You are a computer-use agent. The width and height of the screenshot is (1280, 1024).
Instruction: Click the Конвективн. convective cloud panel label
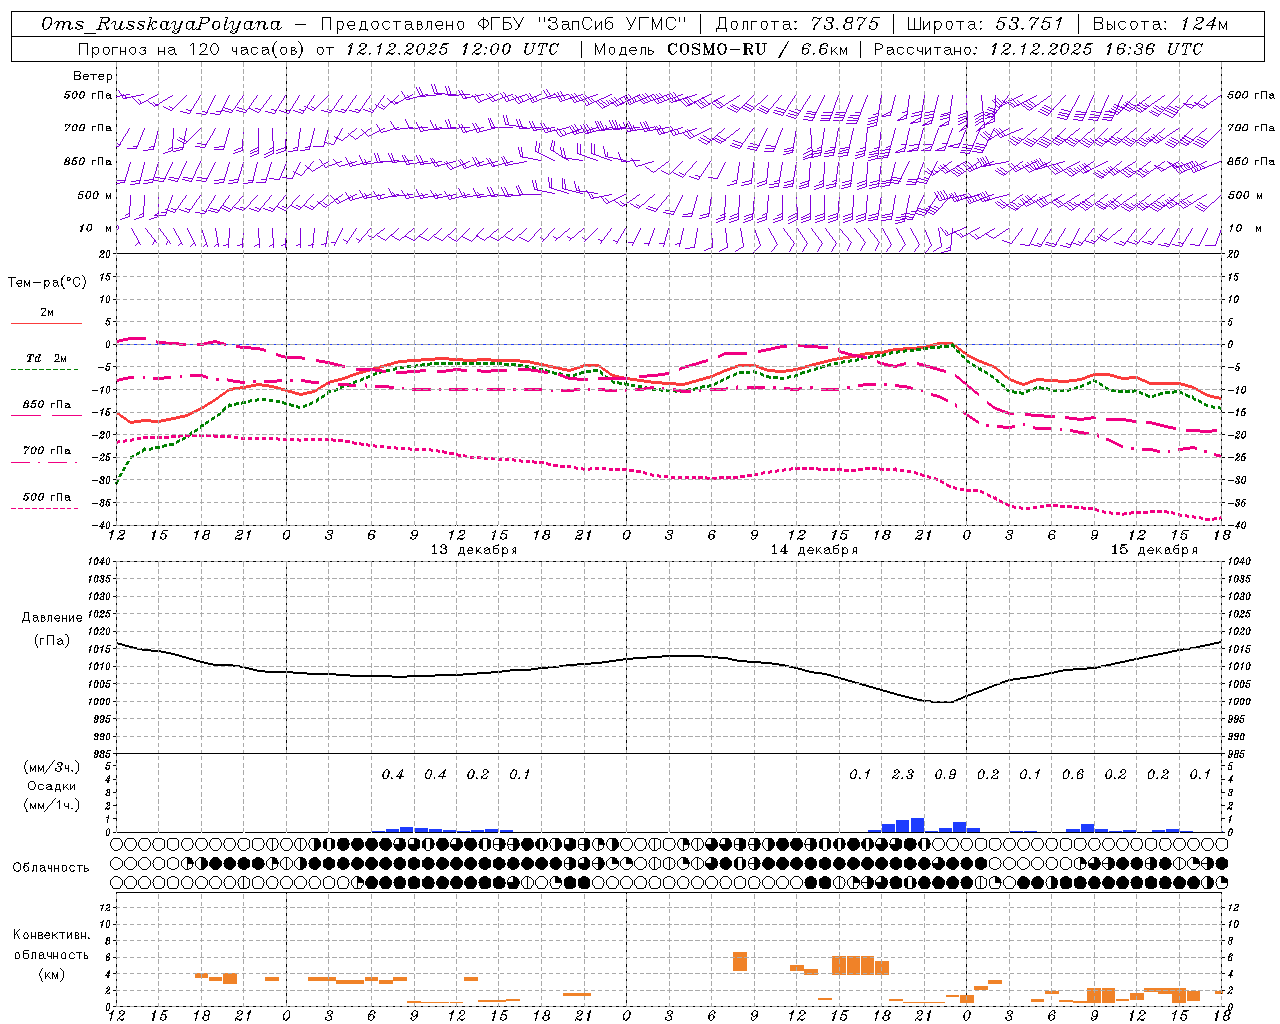(51, 936)
